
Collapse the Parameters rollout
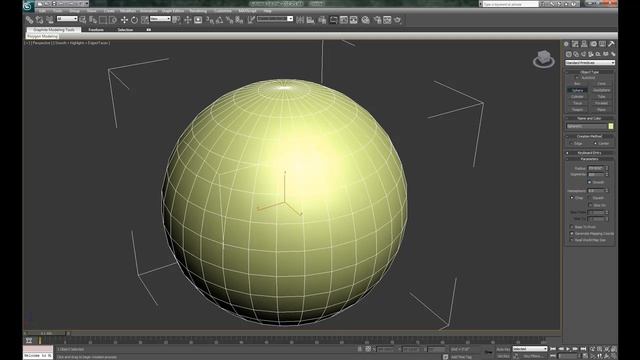pos(590,159)
